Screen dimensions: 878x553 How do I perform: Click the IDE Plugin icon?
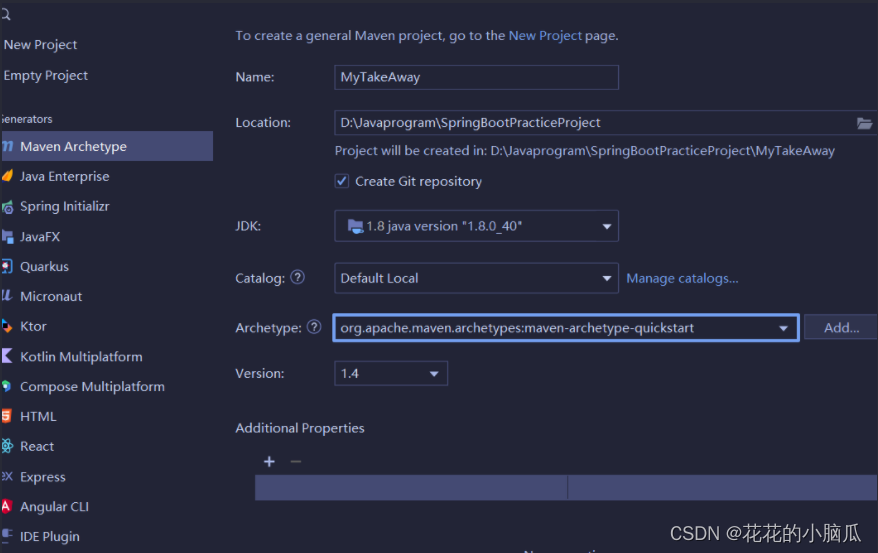[x=7, y=535]
